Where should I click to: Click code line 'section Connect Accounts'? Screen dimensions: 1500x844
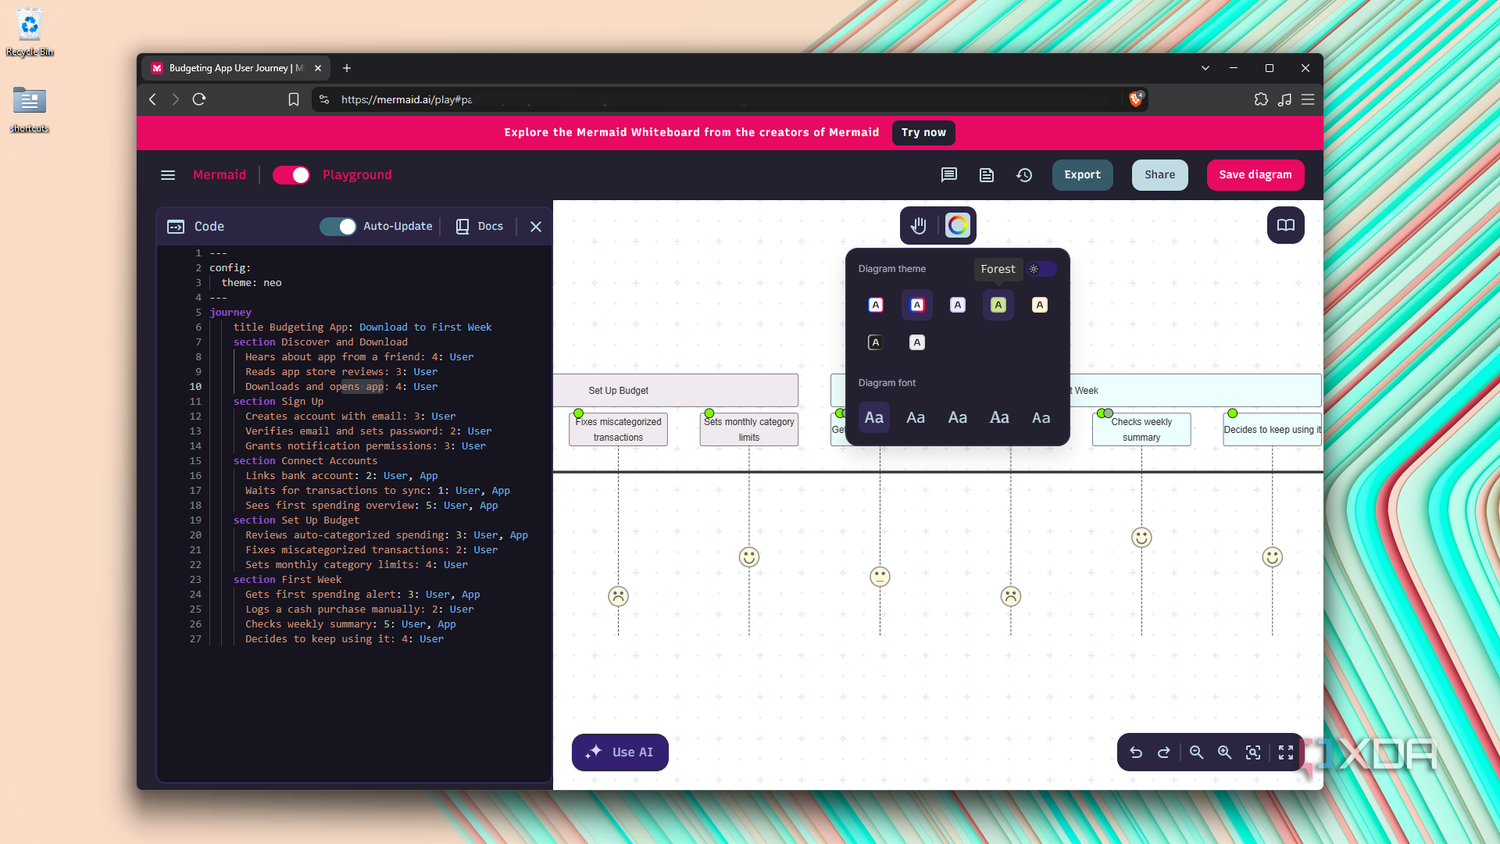click(305, 461)
